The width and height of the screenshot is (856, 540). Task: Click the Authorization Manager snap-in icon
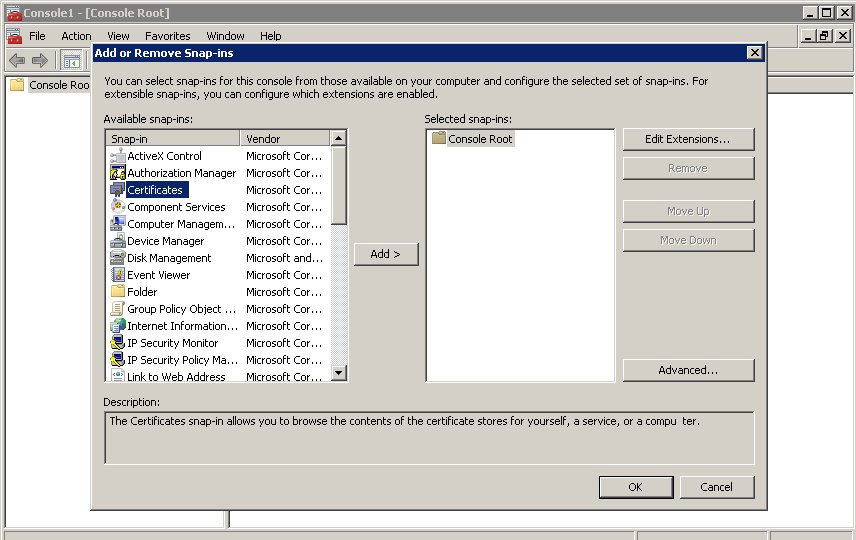[x=118, y=173]
